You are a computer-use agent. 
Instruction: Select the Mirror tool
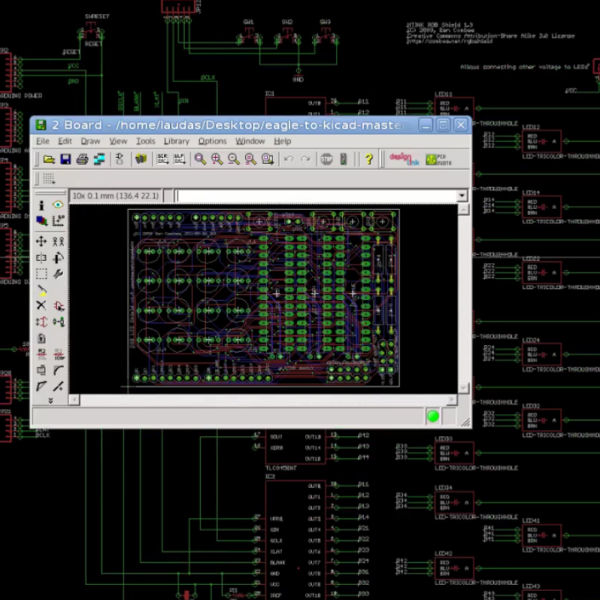41,258
